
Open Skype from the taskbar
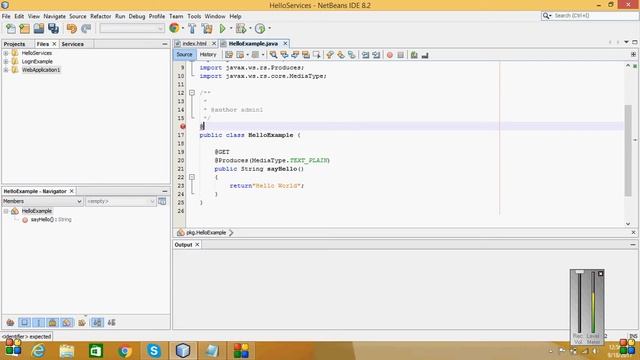[154, 351]
